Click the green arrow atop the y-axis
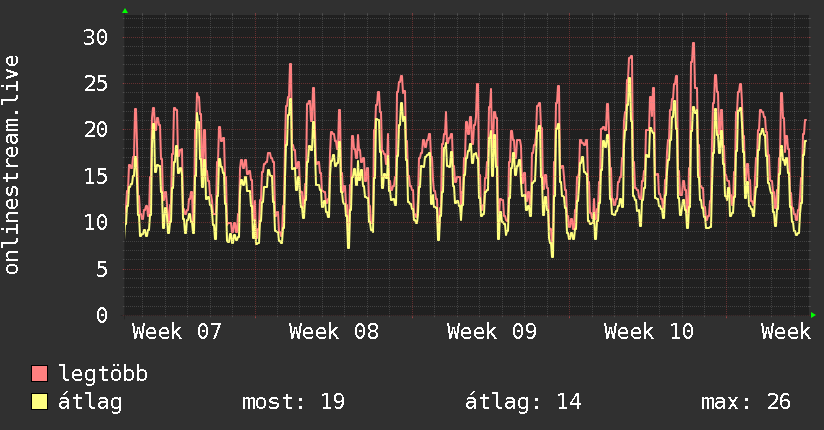Image resolution: width=824 pixels, height=430 pixels. point(125,11)
